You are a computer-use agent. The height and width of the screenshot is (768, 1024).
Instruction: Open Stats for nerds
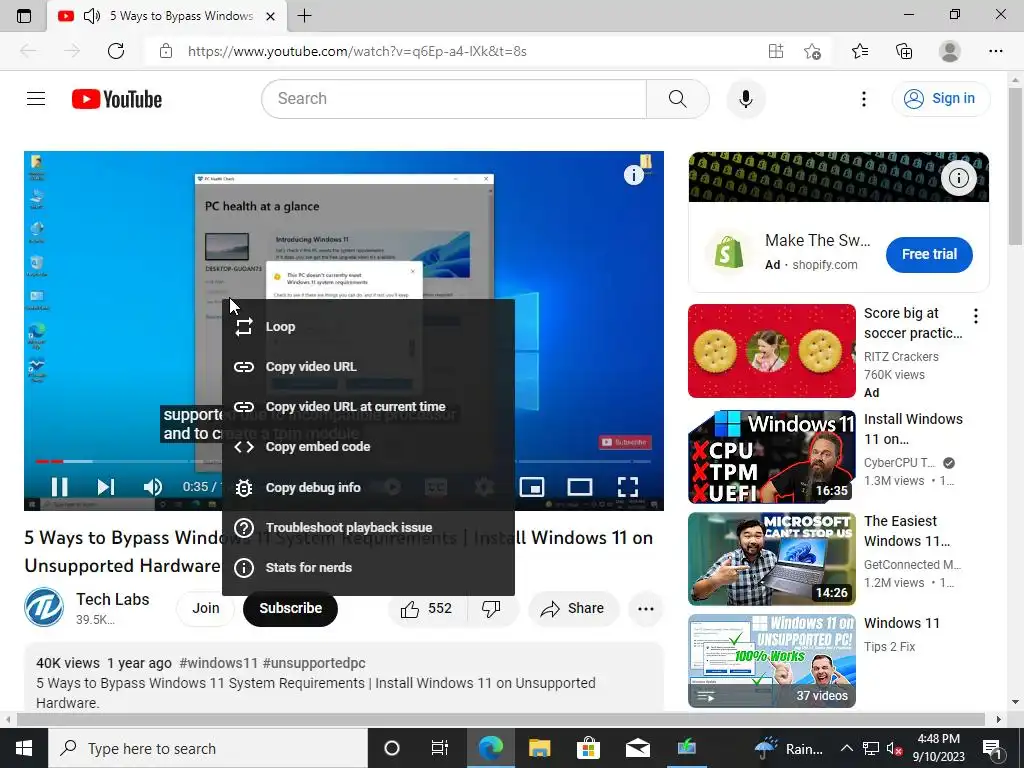coord(368,568)
